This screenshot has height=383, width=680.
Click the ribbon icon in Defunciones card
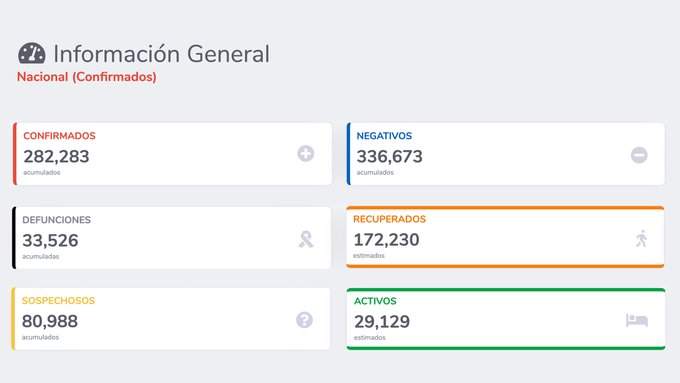point(306,239)
